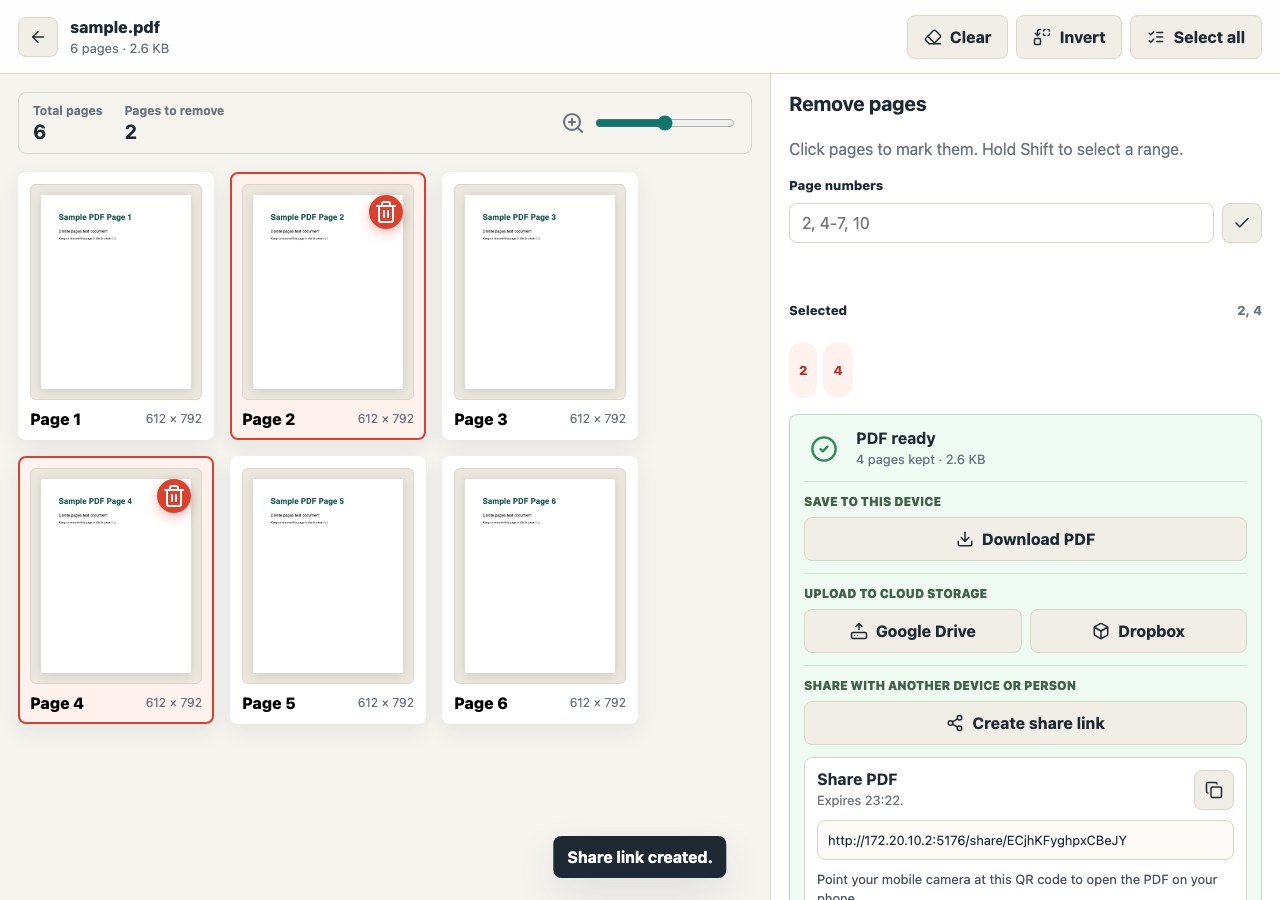The height and width of the screenshot is (900, 1280).
Task: Click the Page numbers input field
Action: [x=1001, y=223]
